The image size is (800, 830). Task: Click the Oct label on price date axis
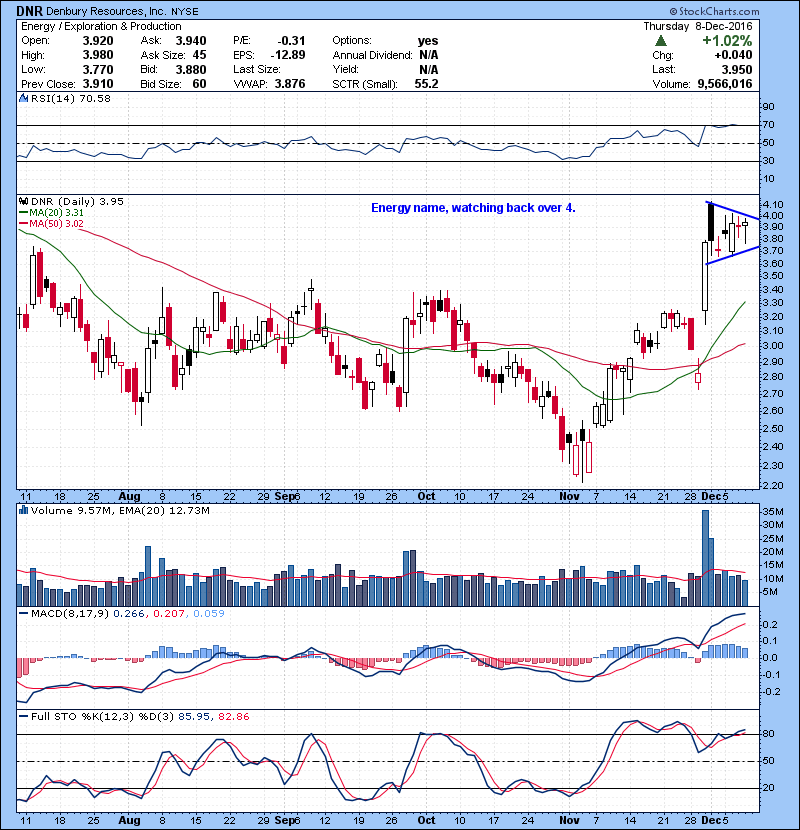pos(426,496)
